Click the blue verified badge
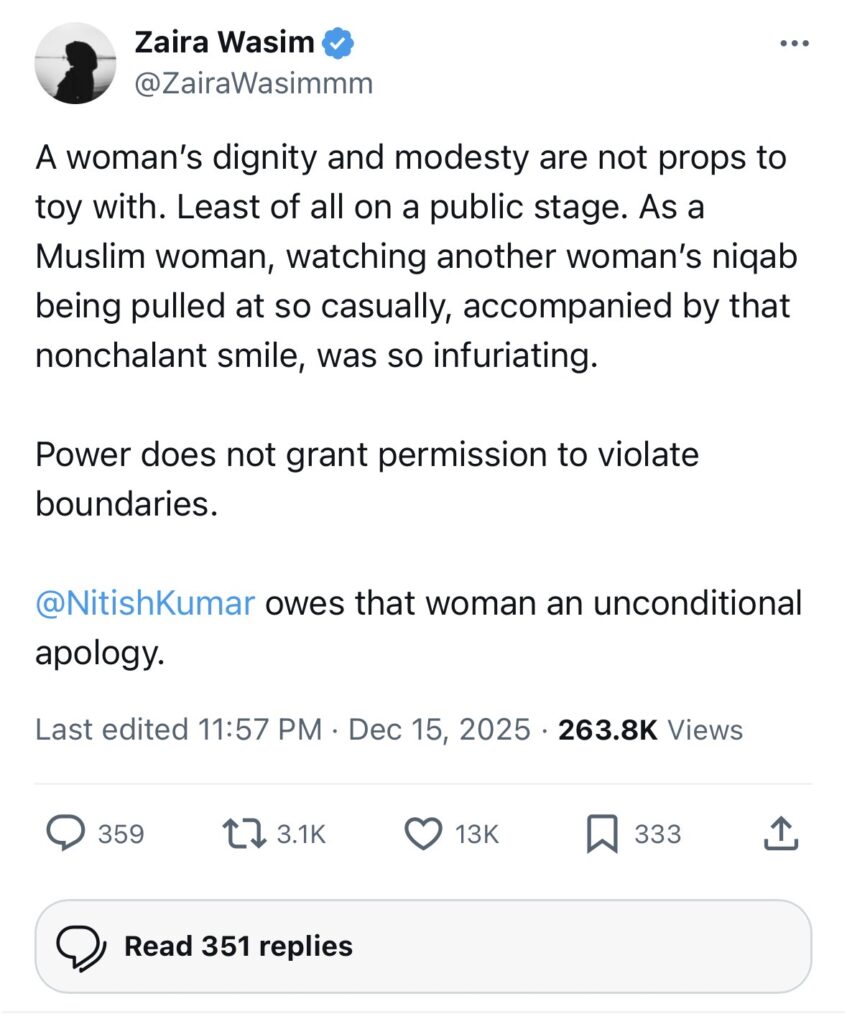The width and height of the screenshot is (847, 1024). [338, 43]
